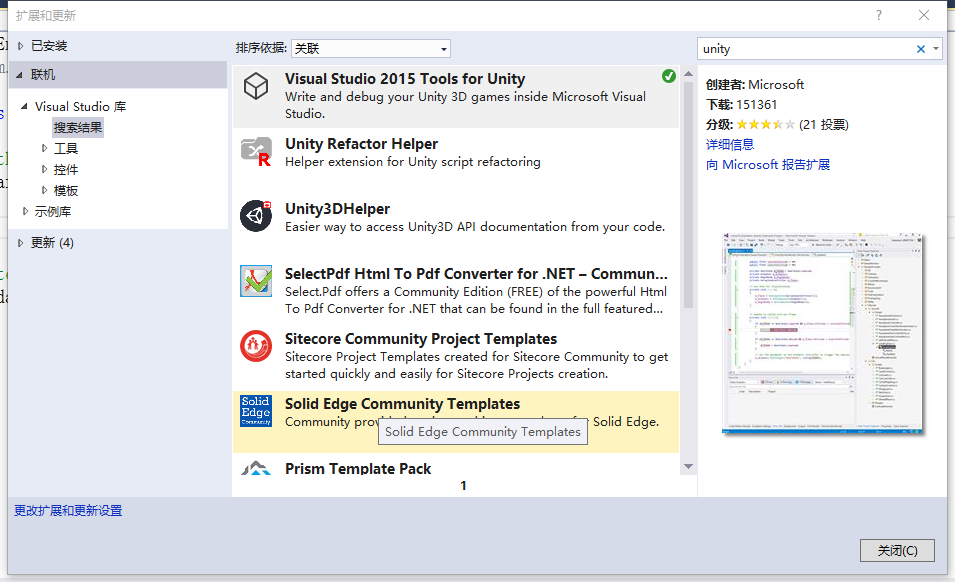Click the Unity Refactor Helper icon
The height and width of the screenshot is (582, 955).
pyautogui.click(x=256, y=152)
